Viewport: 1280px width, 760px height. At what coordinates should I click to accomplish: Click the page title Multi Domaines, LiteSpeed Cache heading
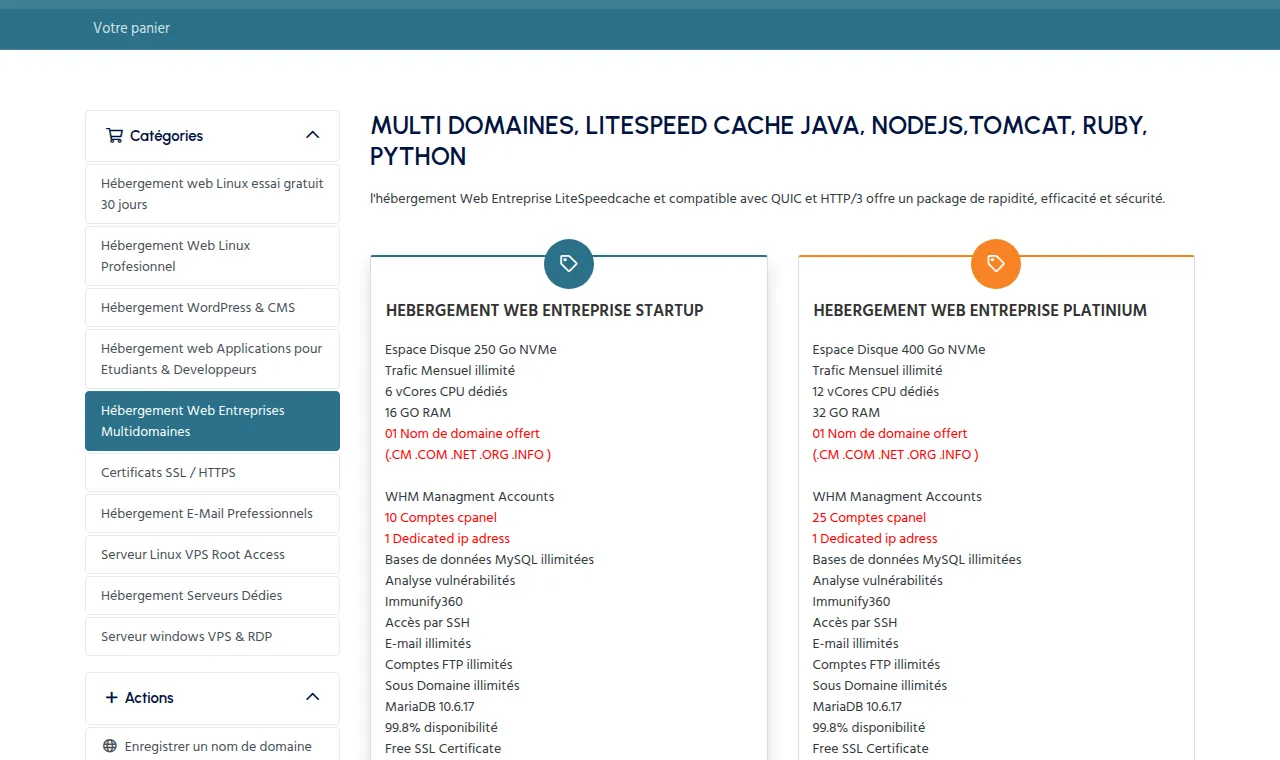click(759, 141)
